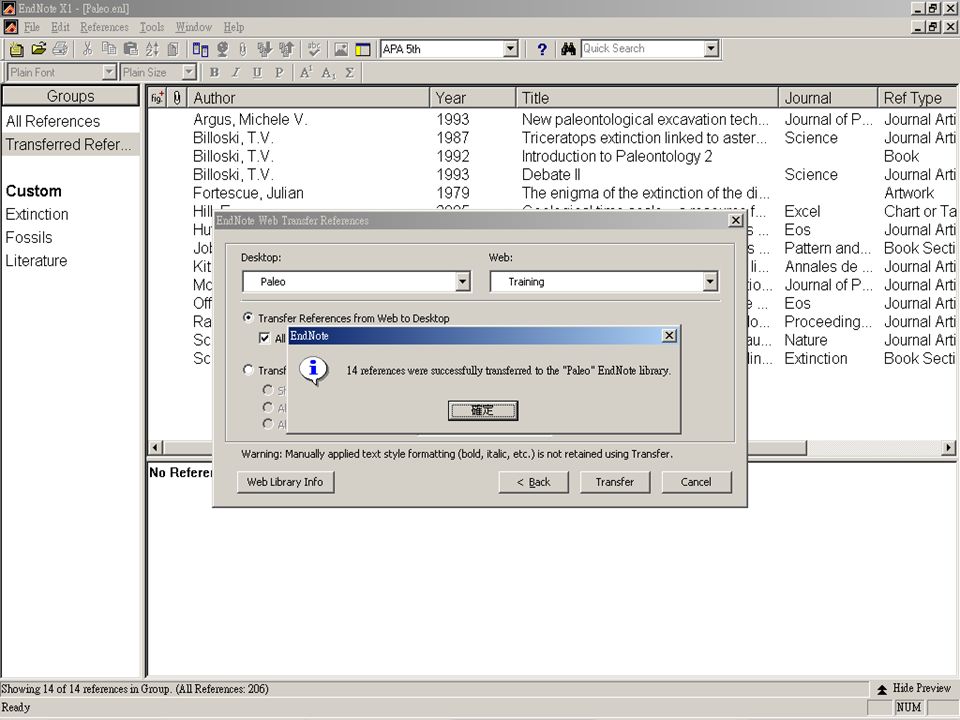
Task: Select the Argus, Michele V. reference row
Action: [x=551, y=119]
